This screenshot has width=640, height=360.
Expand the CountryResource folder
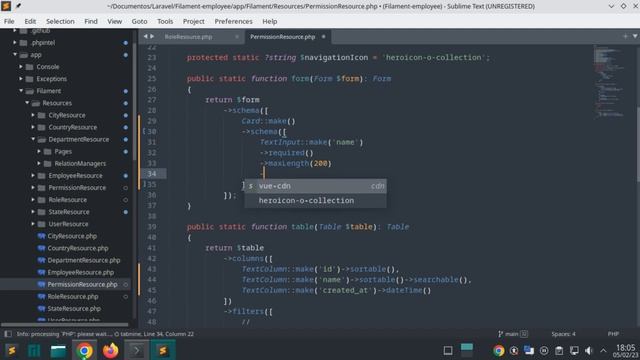click(33, 127)
